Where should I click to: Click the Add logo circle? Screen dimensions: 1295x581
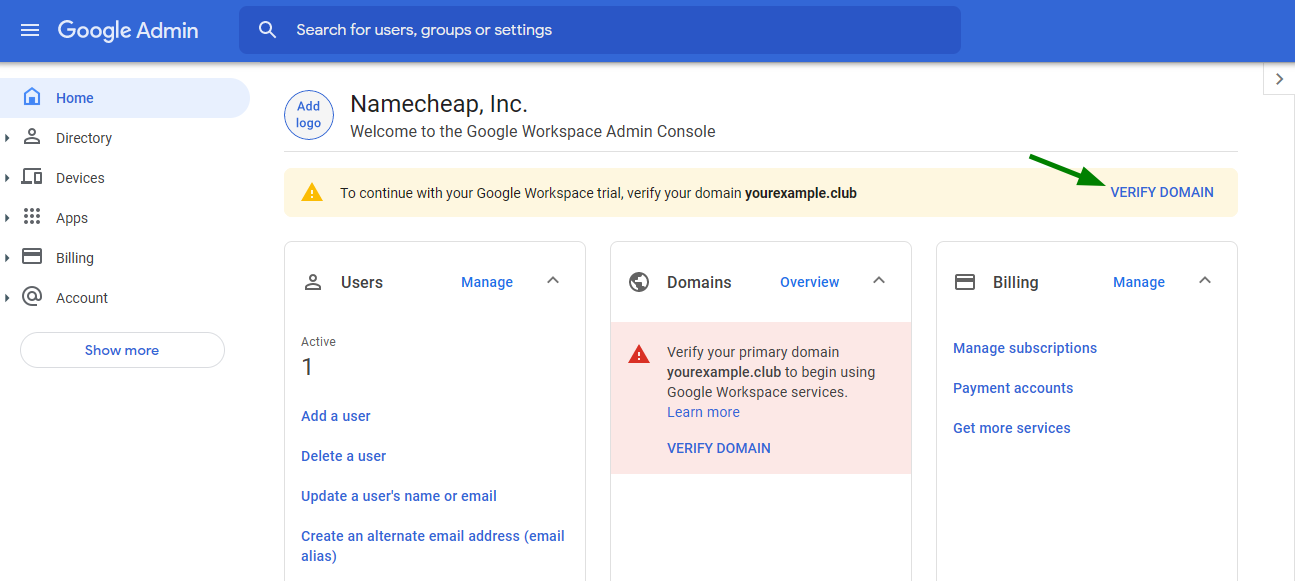coord(309,114)
